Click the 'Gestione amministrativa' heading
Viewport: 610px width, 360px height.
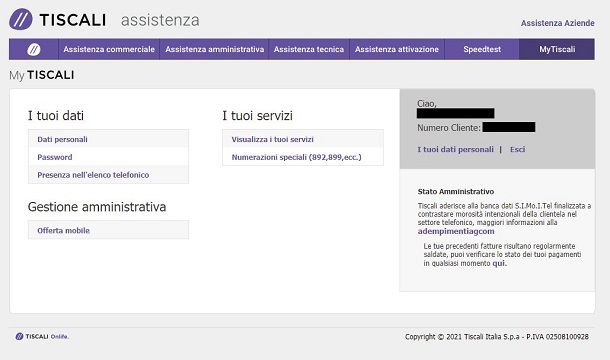[x=97, y=207]
